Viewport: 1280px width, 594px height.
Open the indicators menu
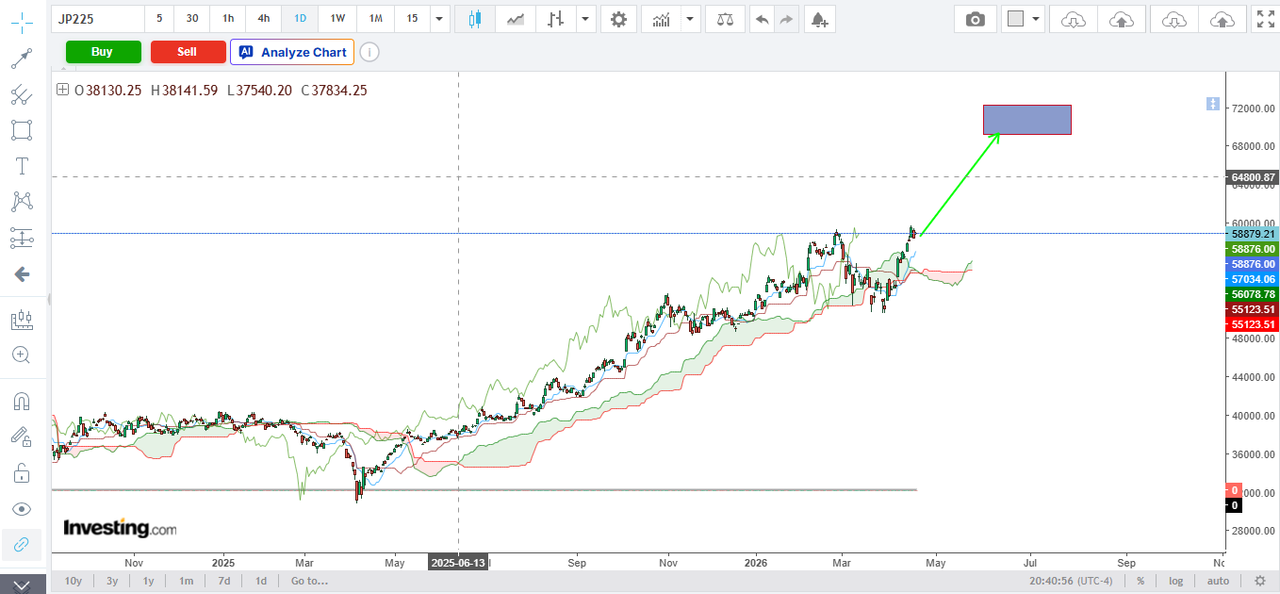(661, 19)
